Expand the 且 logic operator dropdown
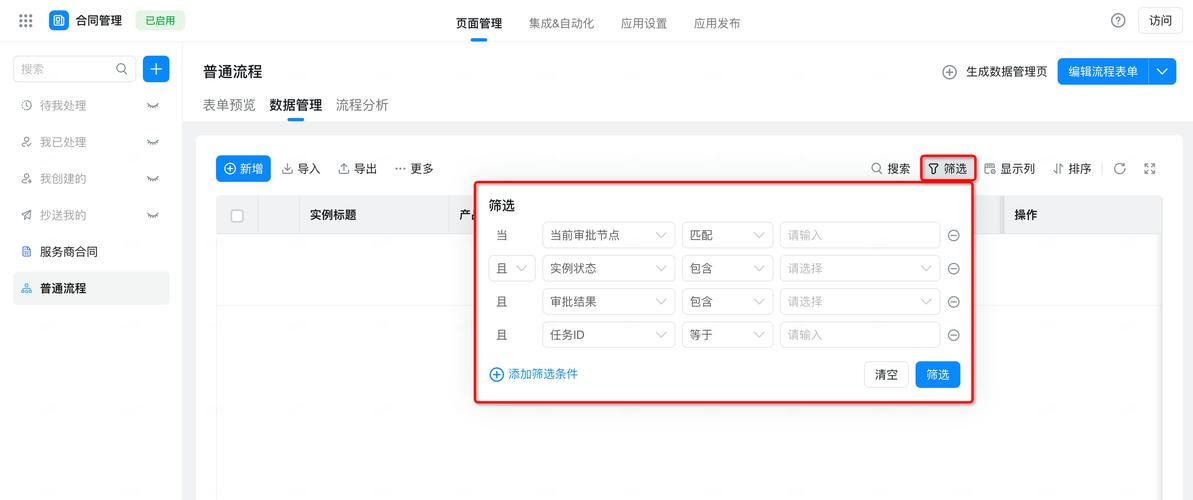The height and width of the screenshot is (500, 1193). tap(512, 268)
